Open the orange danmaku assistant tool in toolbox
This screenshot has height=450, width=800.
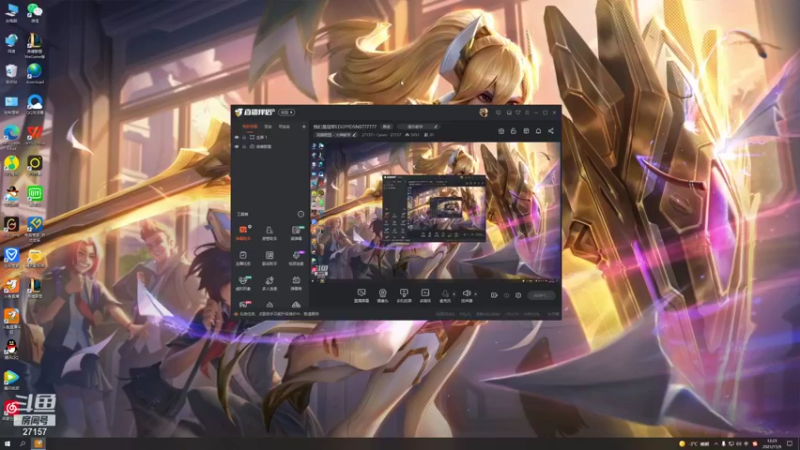point(243,233)
